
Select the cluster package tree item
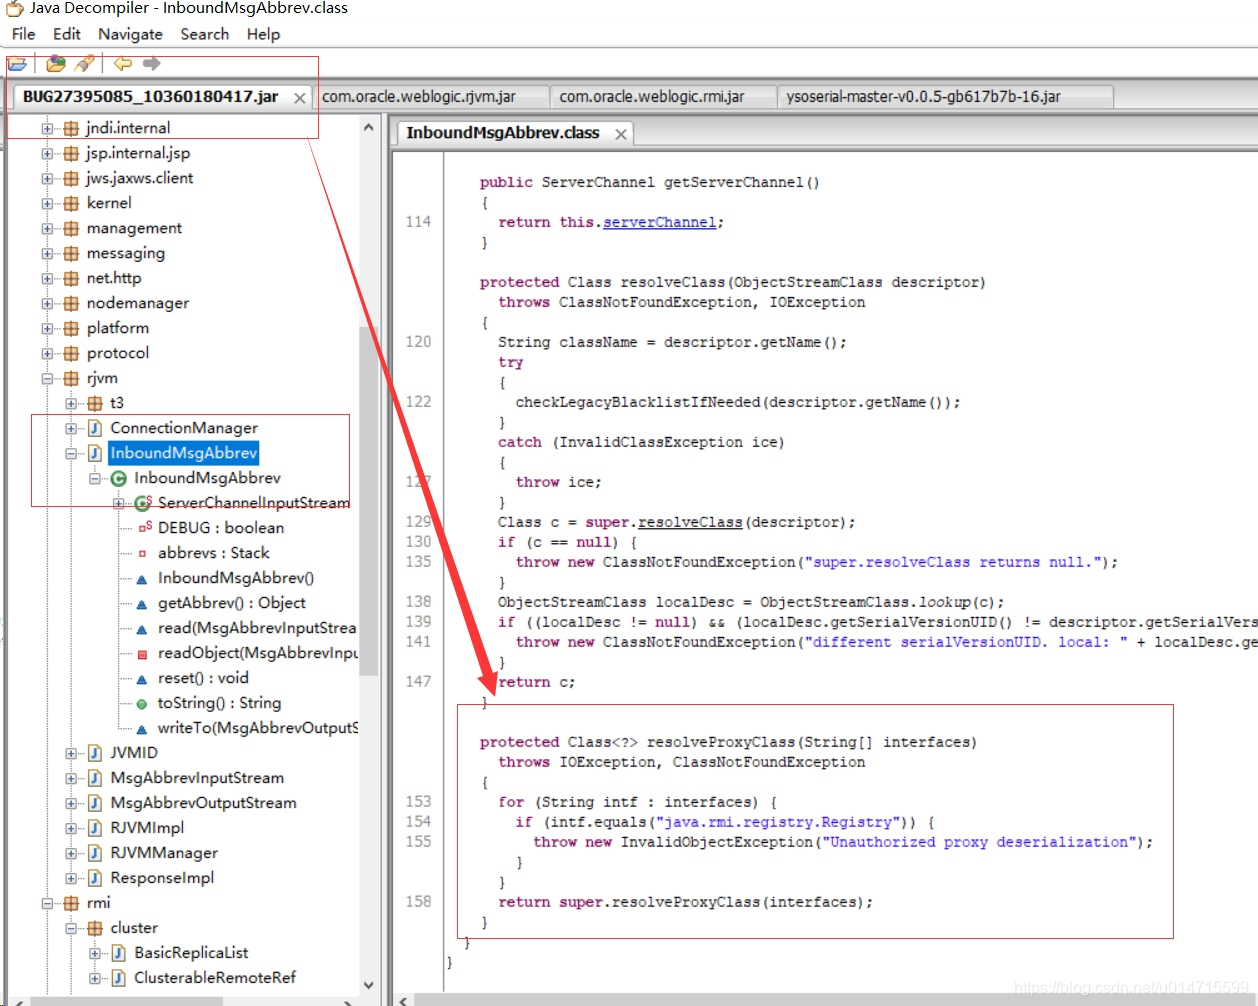(x=134, y=928)
